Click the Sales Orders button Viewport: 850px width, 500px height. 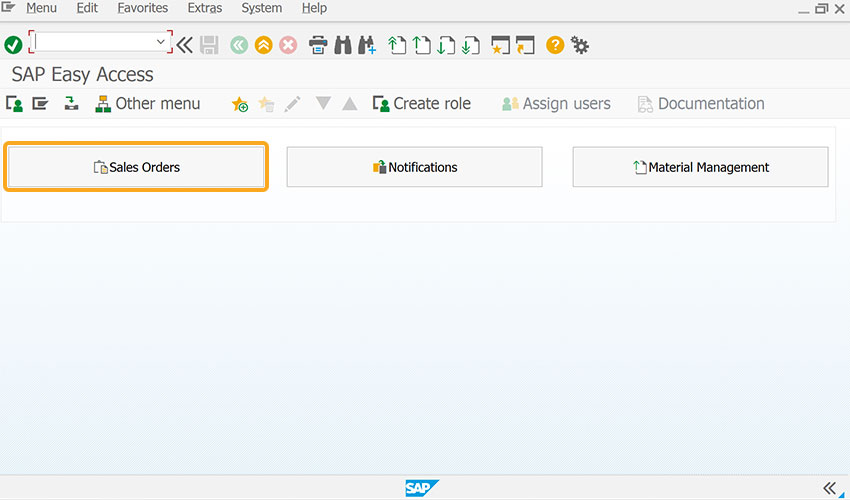click(x=136, y=167)
